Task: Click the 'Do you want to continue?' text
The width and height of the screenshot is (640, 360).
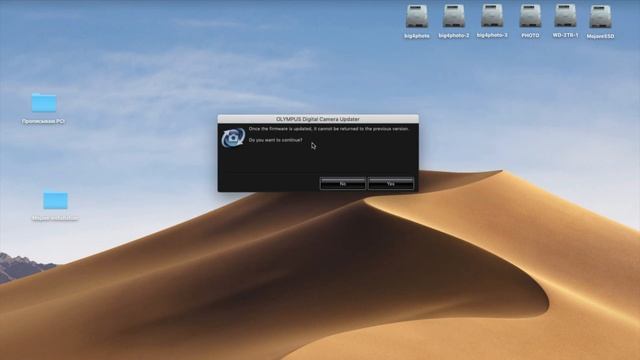Action: tap(276, 140)
